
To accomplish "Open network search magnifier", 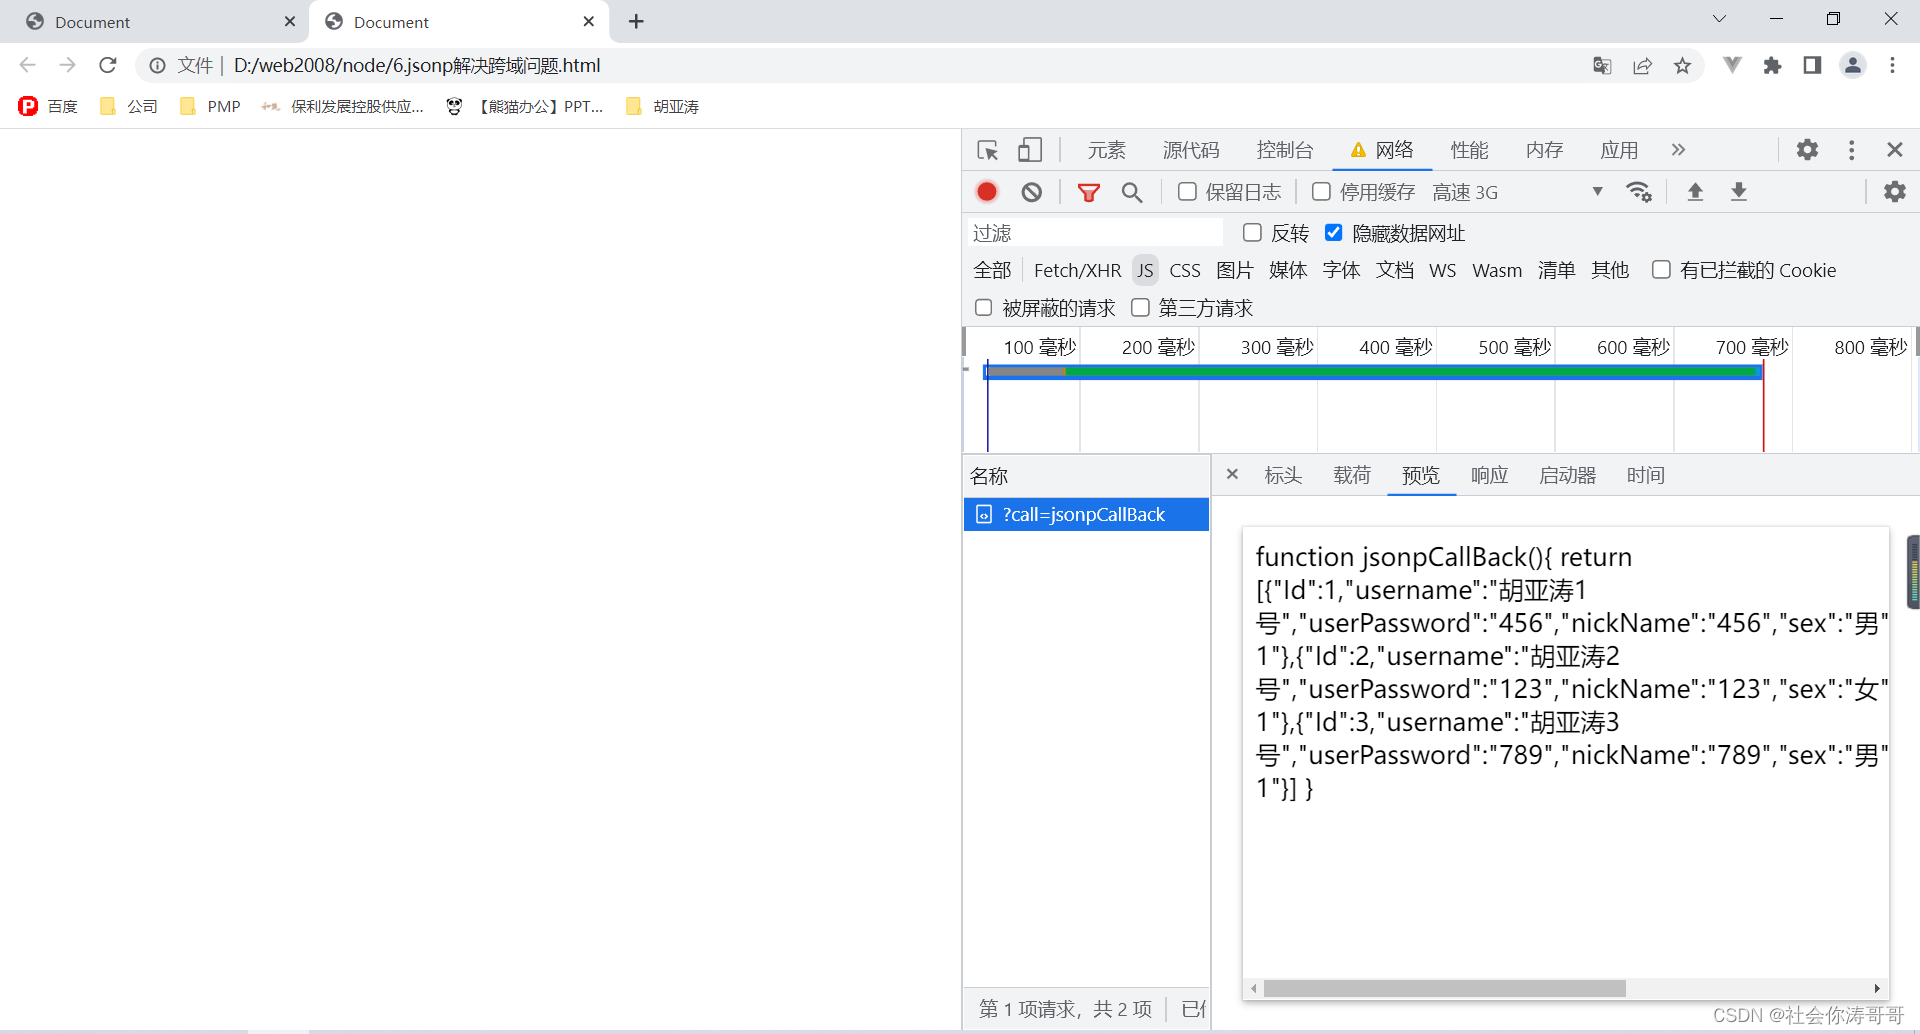I will point(1132,192).
